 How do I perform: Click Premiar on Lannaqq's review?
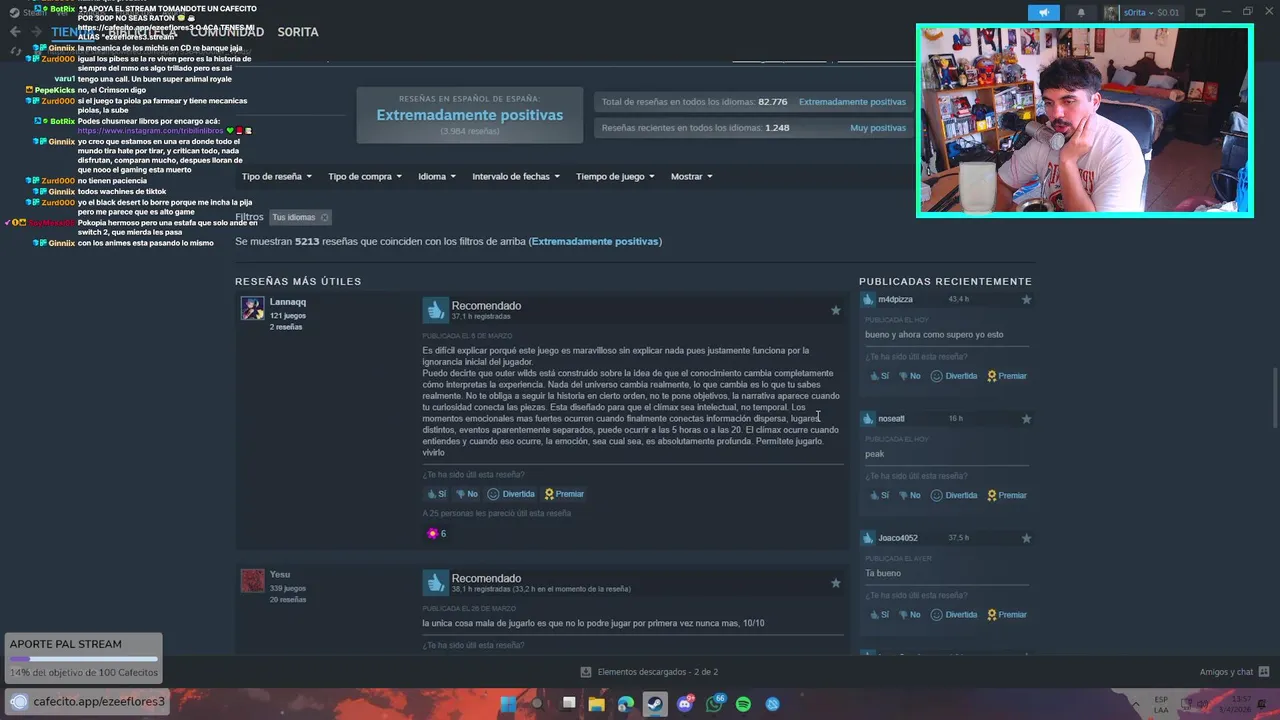tap(564, 494)
